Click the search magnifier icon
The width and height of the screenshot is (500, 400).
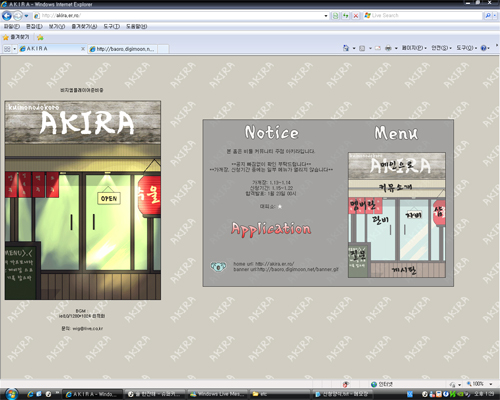(488, 16)
